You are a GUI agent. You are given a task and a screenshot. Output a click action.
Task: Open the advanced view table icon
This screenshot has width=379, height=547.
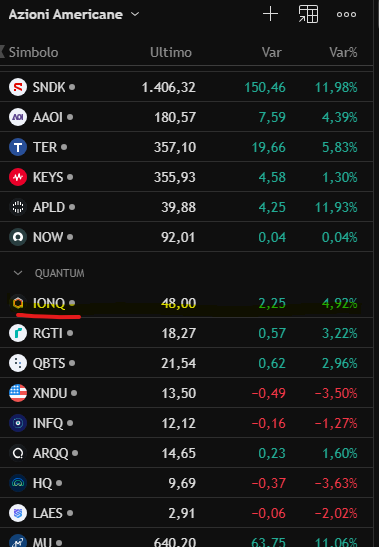click(x=309, y=14)
